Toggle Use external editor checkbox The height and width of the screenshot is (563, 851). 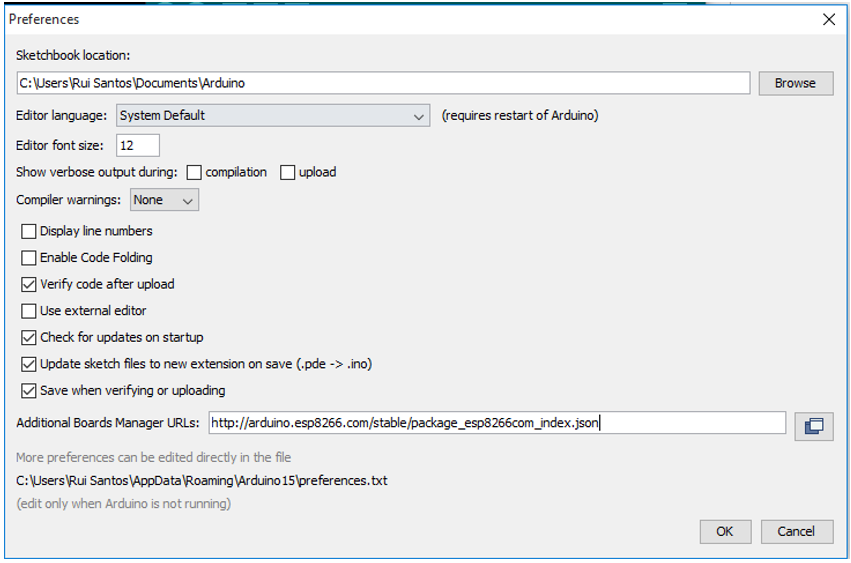click(x=29, y=311)
